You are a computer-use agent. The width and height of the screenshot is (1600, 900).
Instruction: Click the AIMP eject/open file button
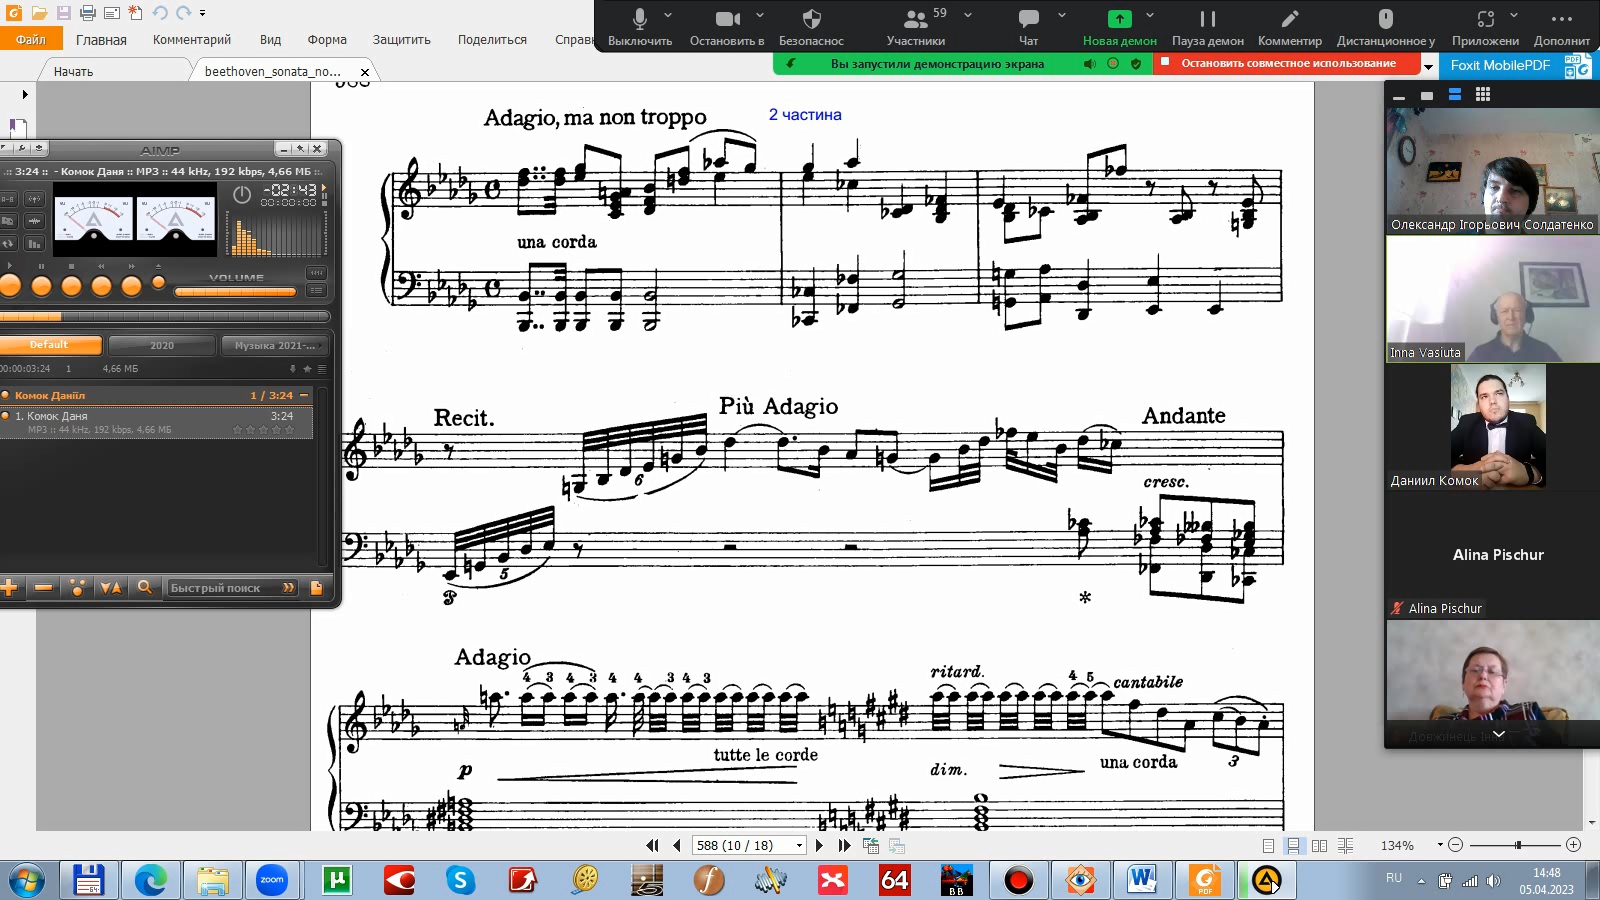(158, 282)
